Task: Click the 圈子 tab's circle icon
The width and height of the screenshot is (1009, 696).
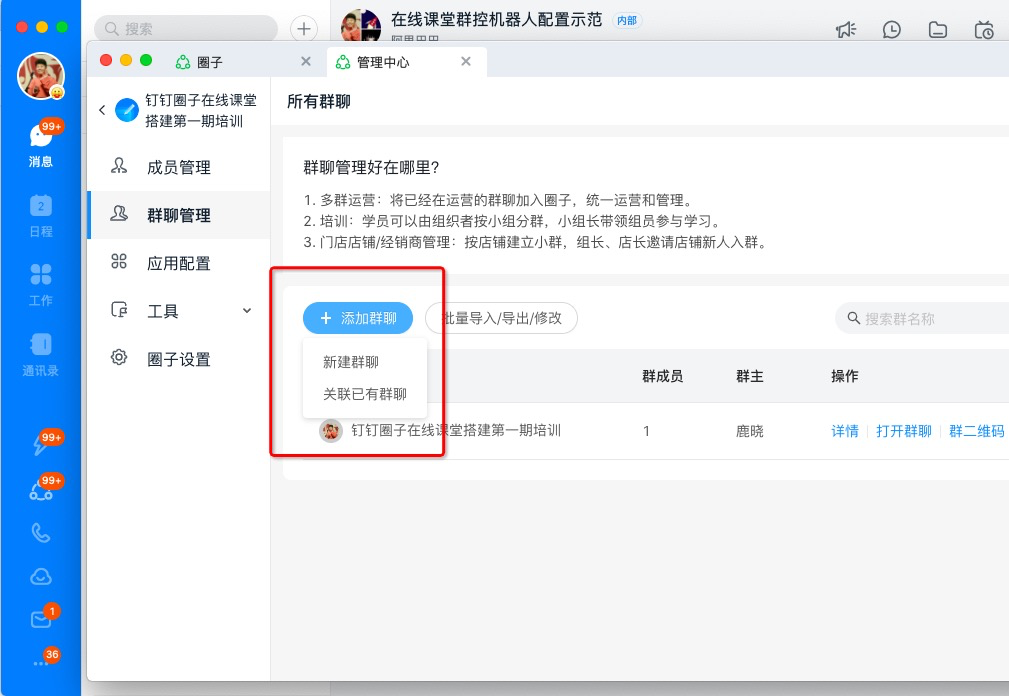Action: (183, 62)
